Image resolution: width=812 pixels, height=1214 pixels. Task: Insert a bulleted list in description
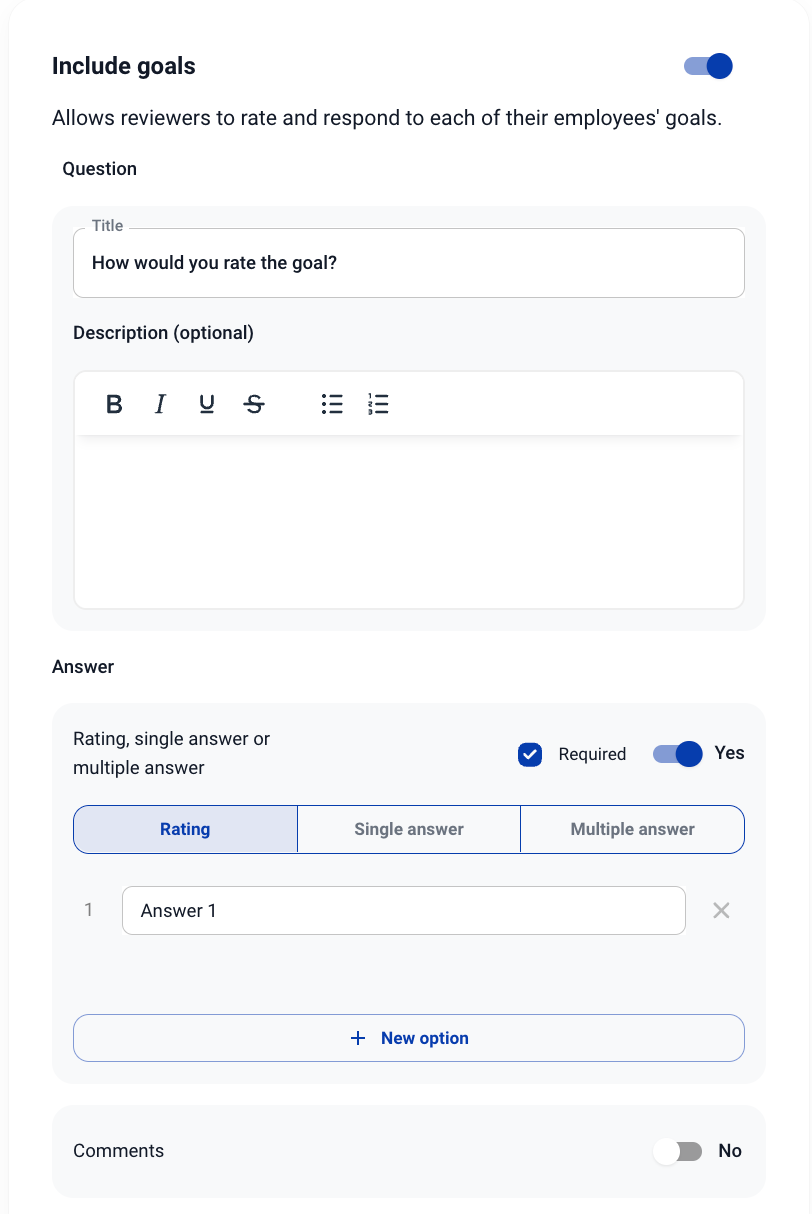click(x=332, y=404)
